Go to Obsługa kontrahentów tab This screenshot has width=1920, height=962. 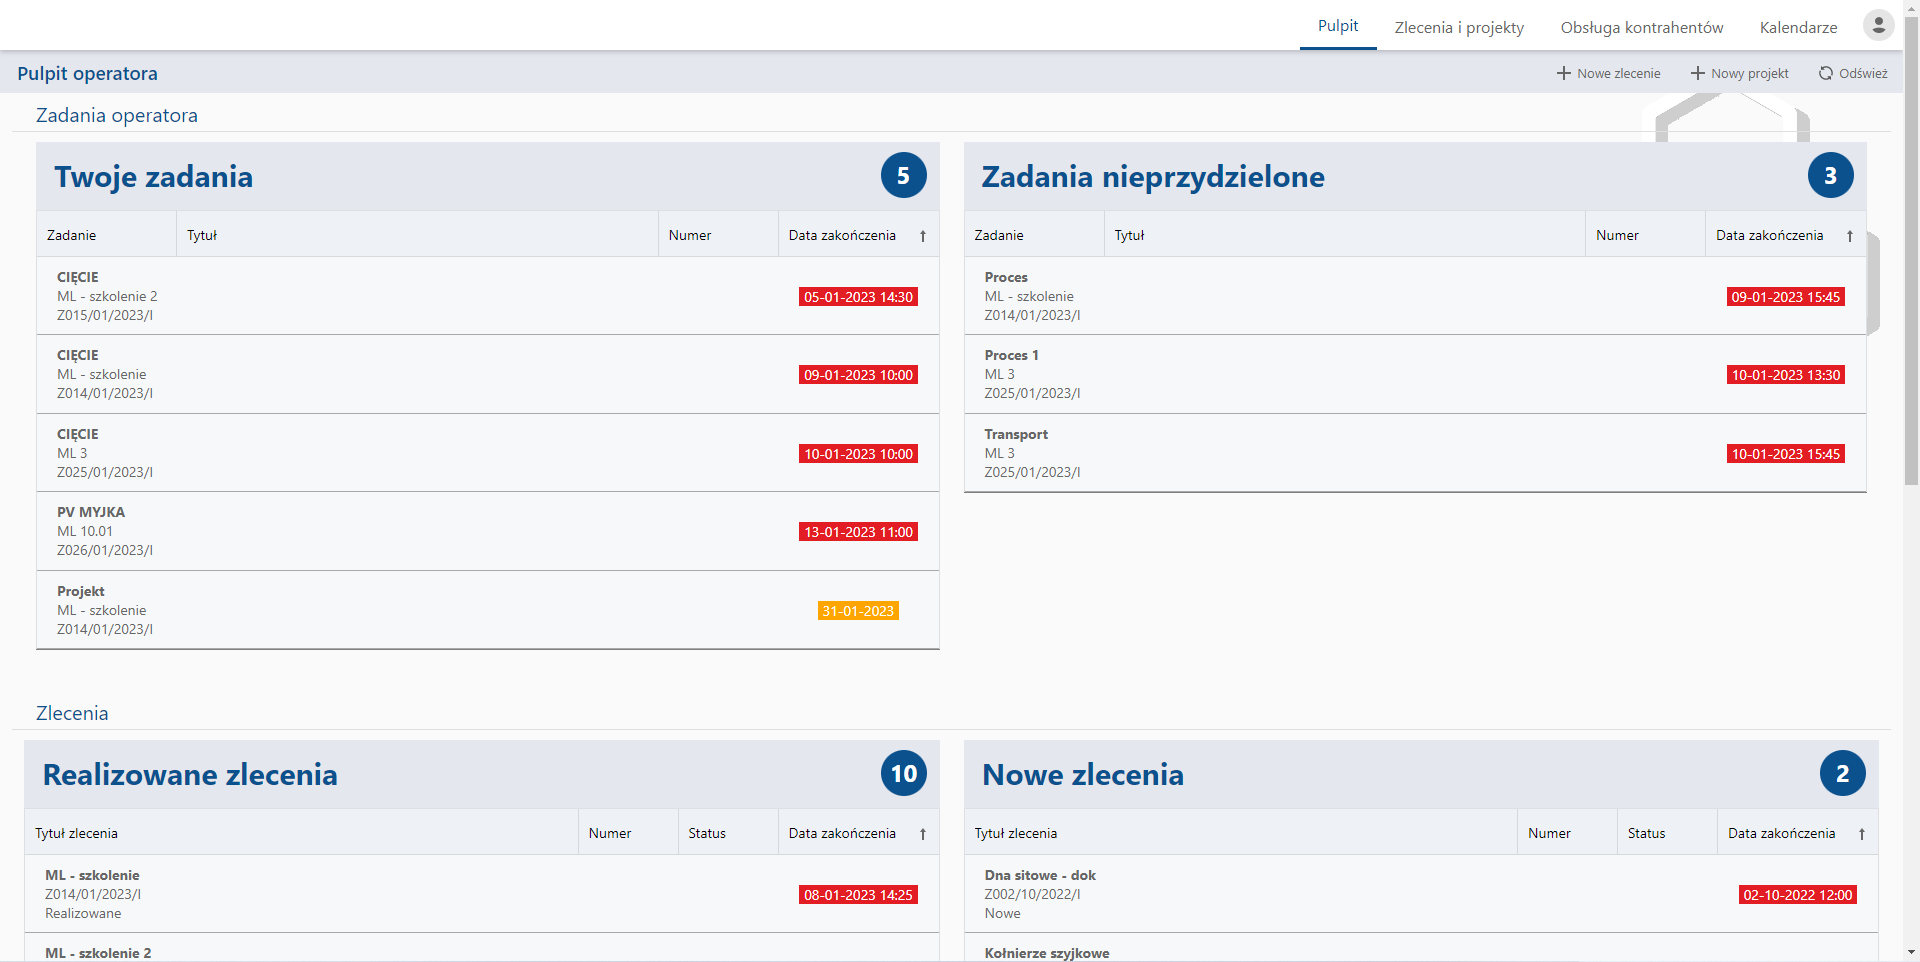(x=1641, y=27)
